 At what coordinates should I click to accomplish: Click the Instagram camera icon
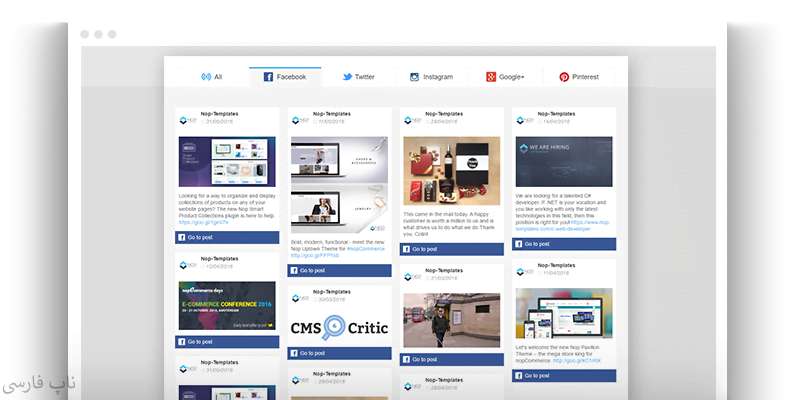tap(414, 77)
